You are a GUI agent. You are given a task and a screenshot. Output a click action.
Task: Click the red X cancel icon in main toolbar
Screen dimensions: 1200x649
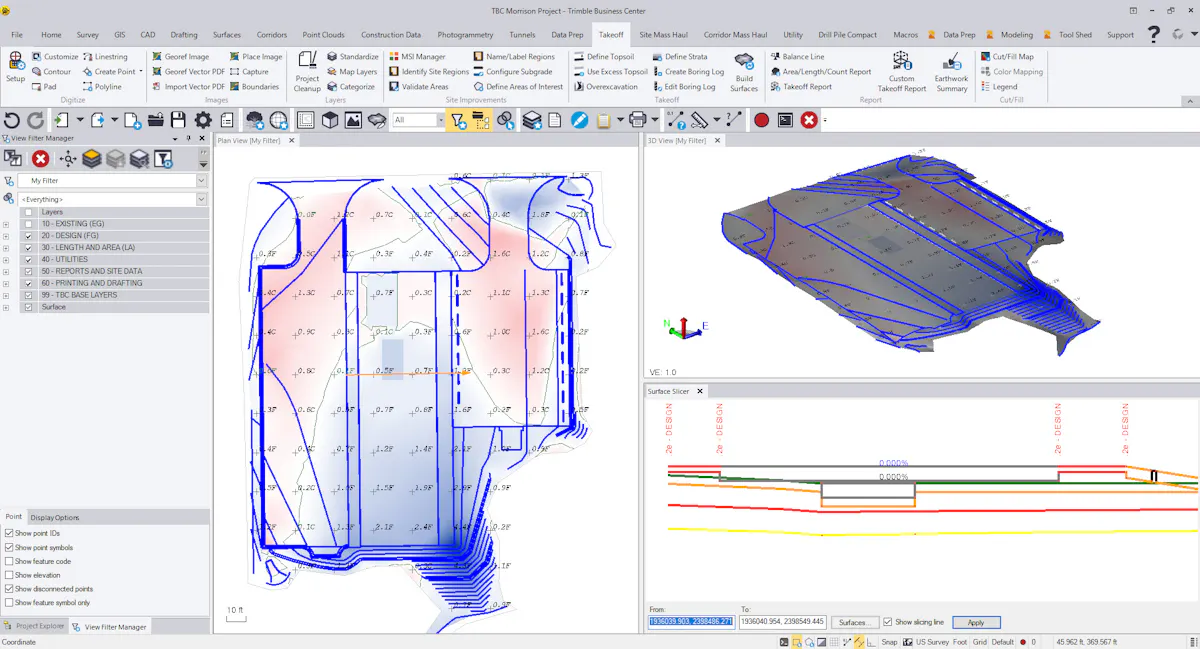809,120
